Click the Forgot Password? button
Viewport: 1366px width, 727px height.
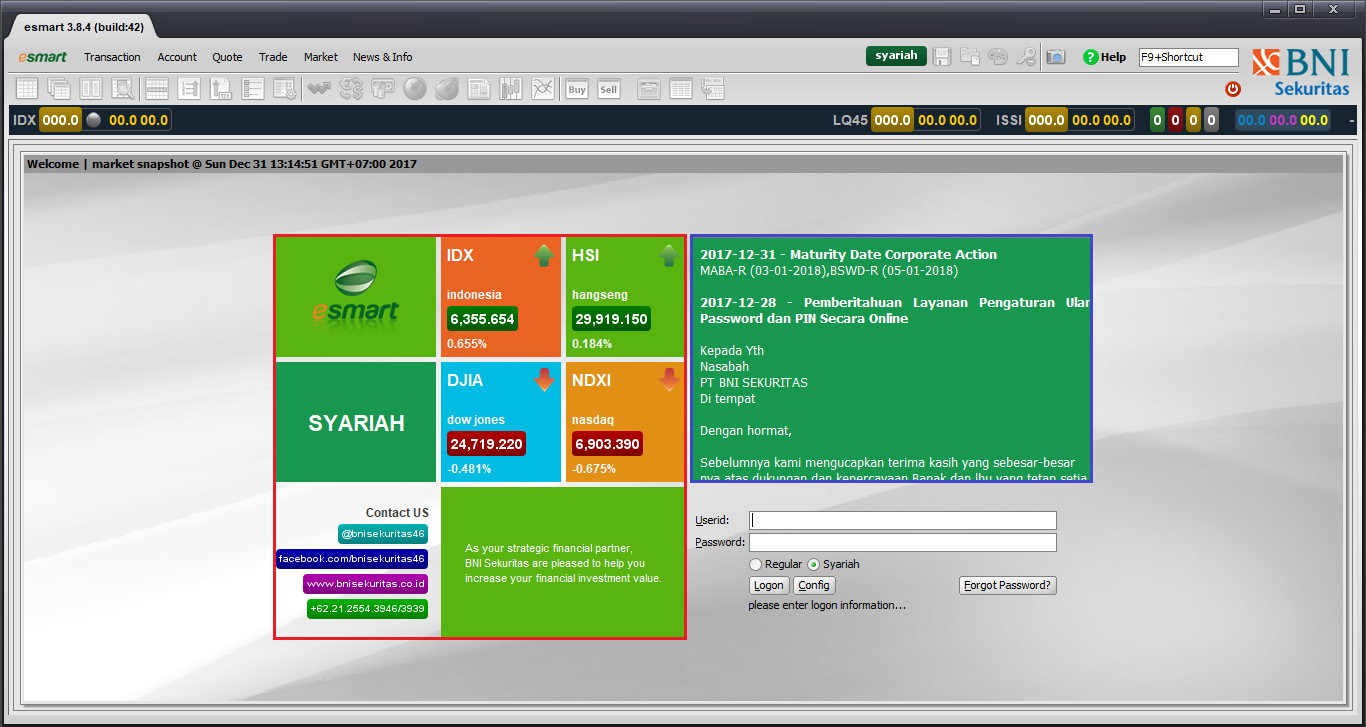click(1008, 585)
